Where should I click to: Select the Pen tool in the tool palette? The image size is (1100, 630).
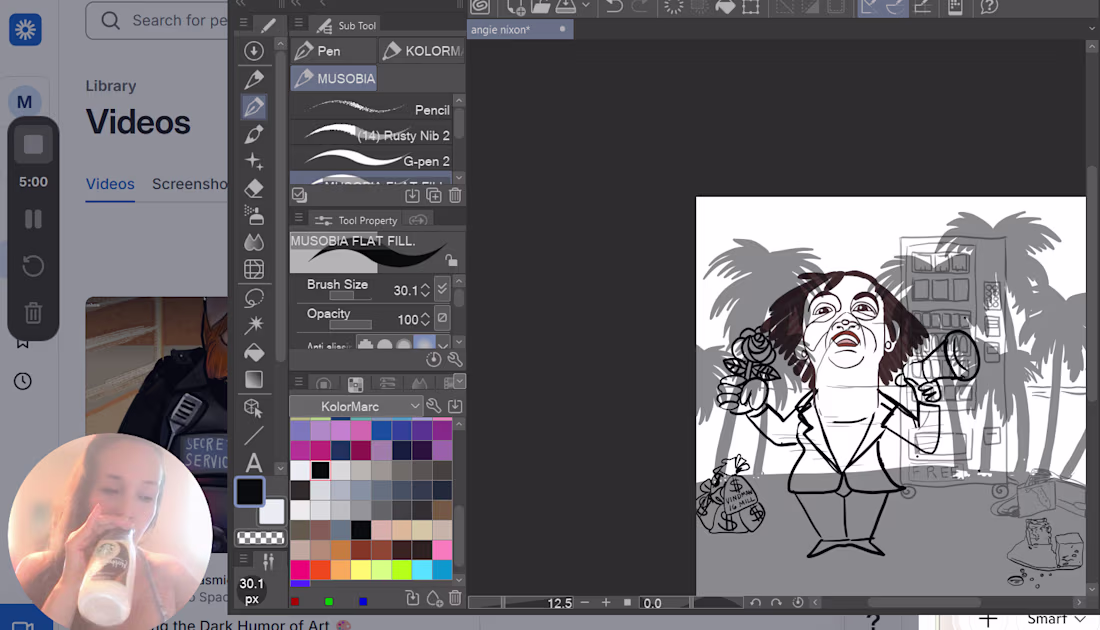[x=254, y=107]
